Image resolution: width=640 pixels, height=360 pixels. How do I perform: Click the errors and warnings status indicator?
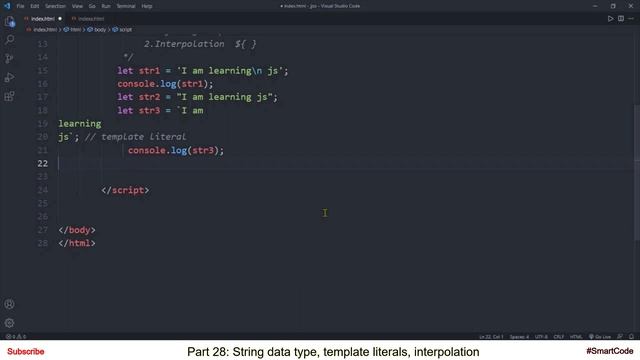(x=16, y=337)
